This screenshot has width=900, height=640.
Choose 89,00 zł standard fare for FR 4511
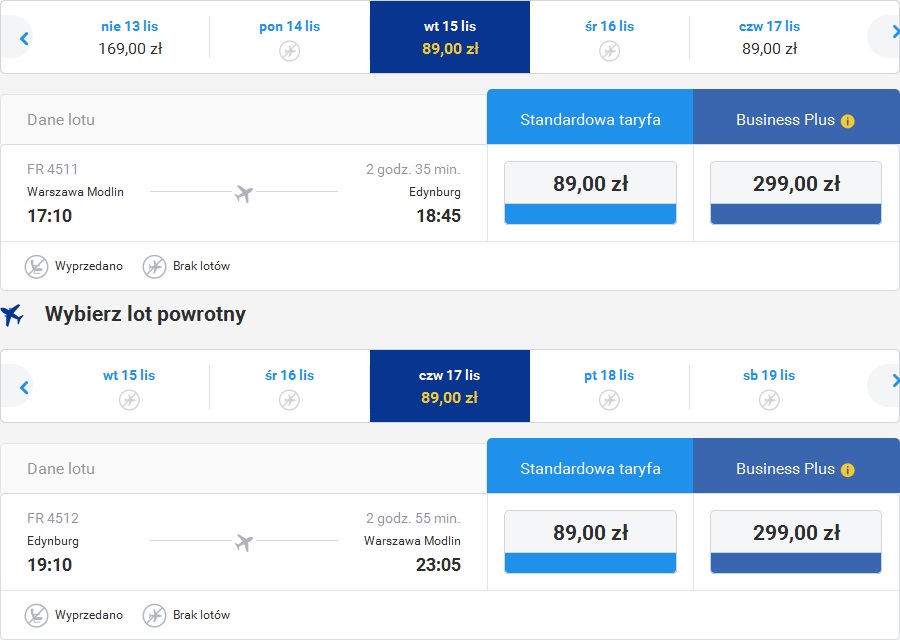click(x=590, y=193)
